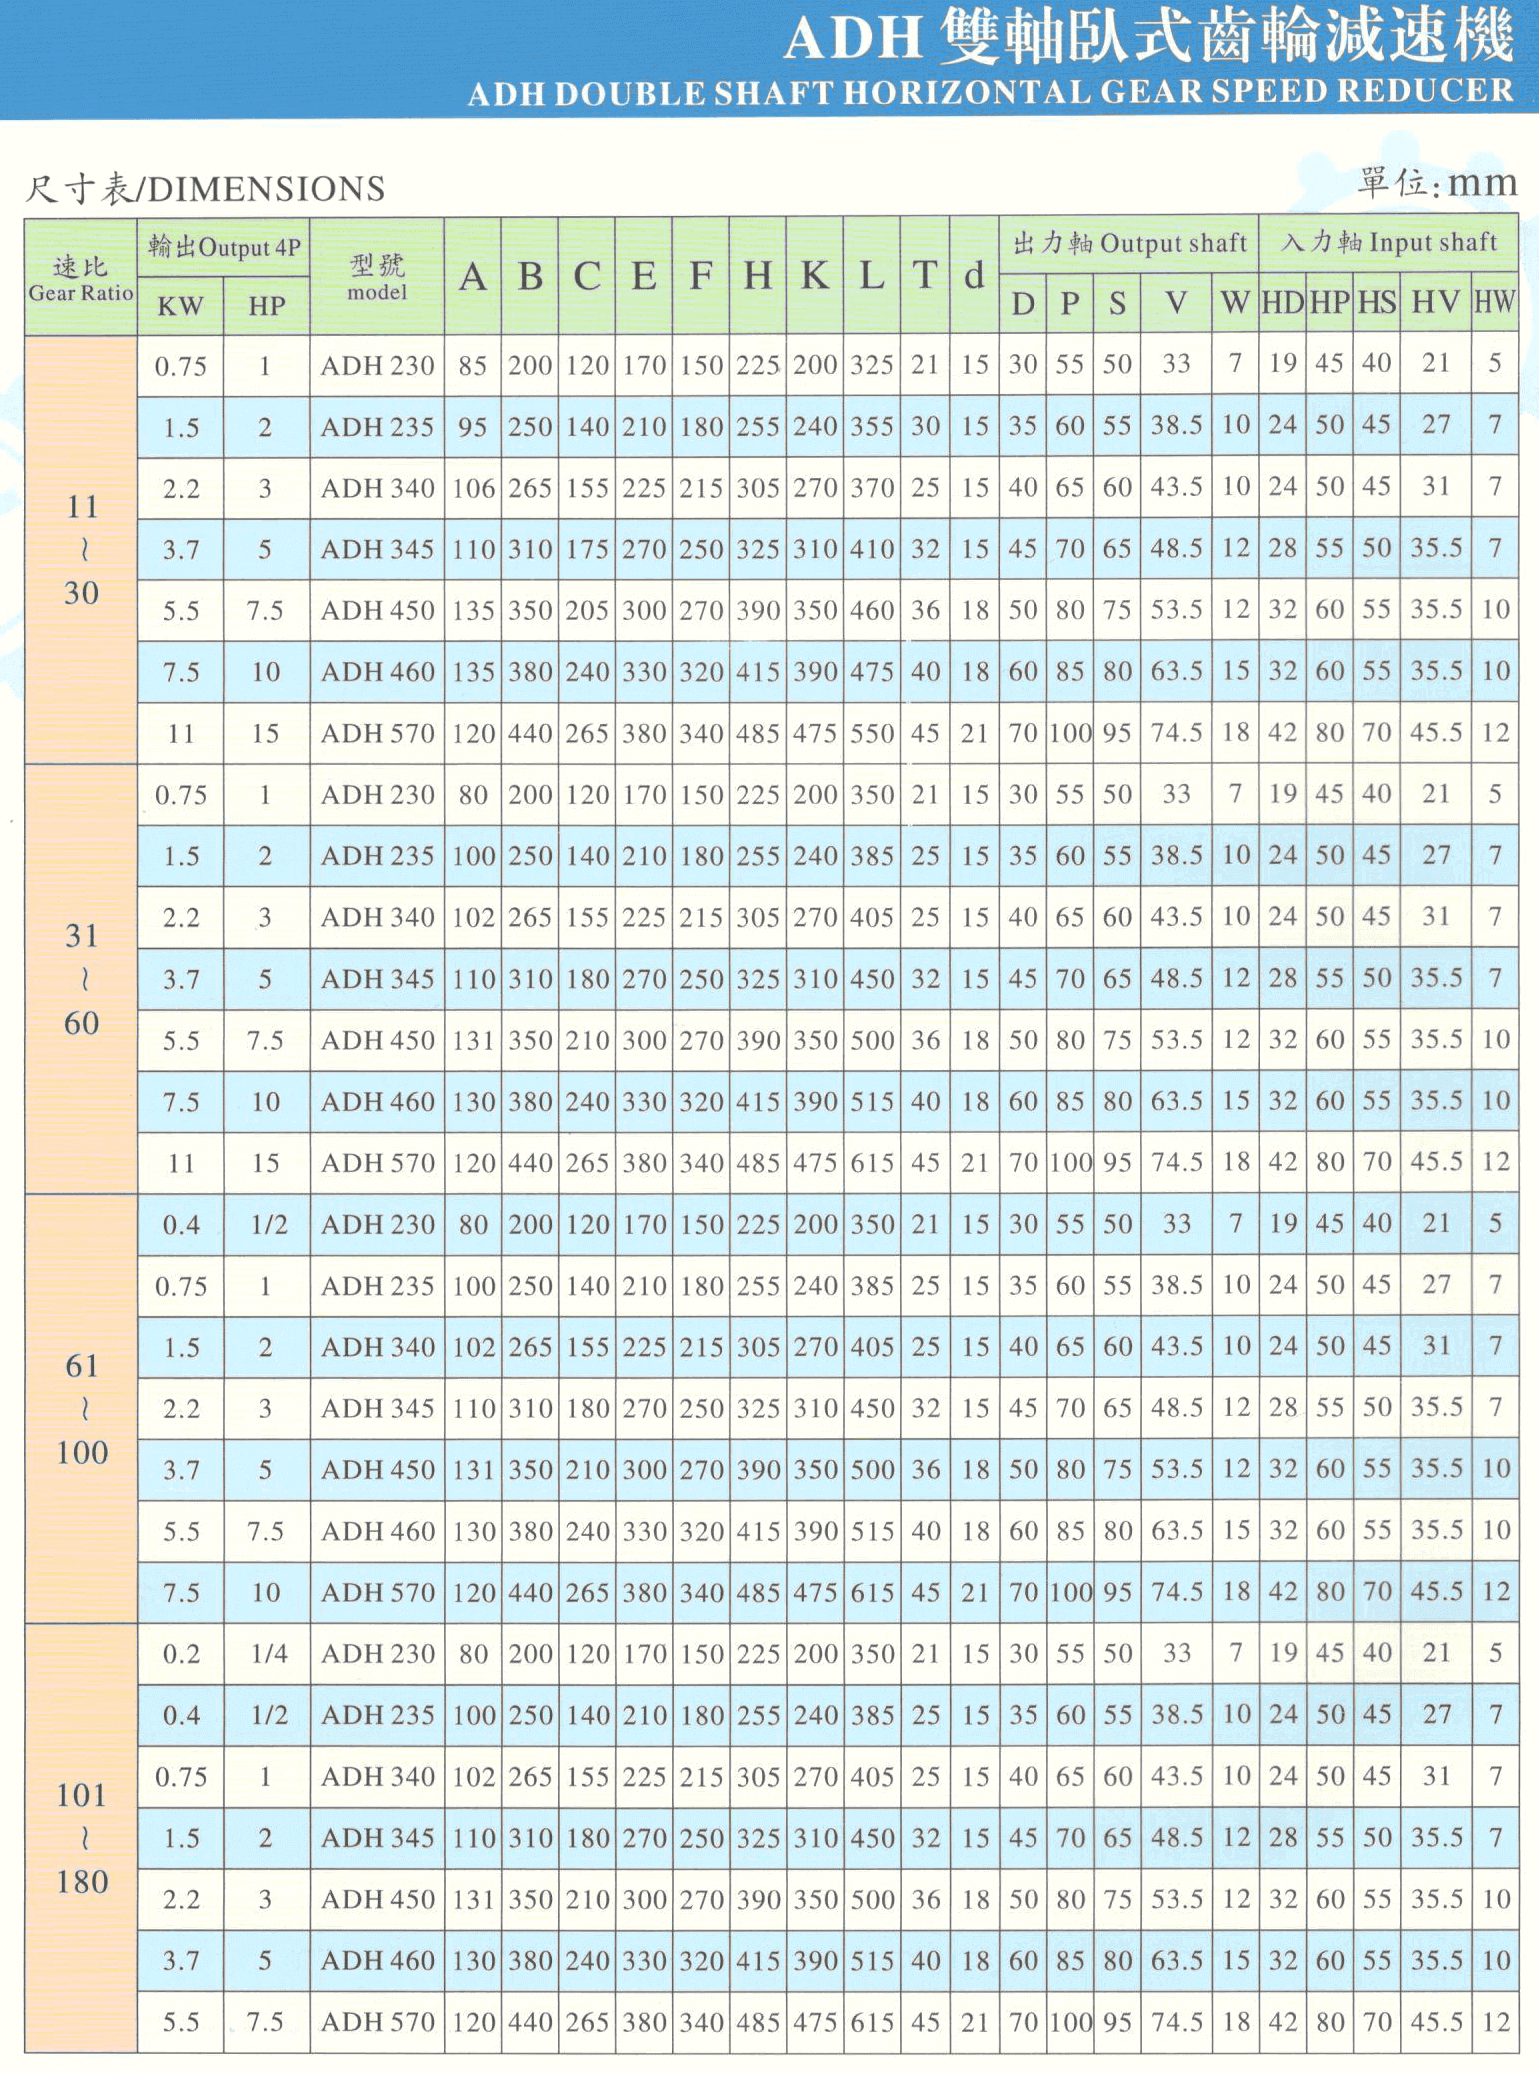Viewport: 1539px width, 2073px height.
Task: Select column header L
Action: pyautogui.click(x=872, y=276)
